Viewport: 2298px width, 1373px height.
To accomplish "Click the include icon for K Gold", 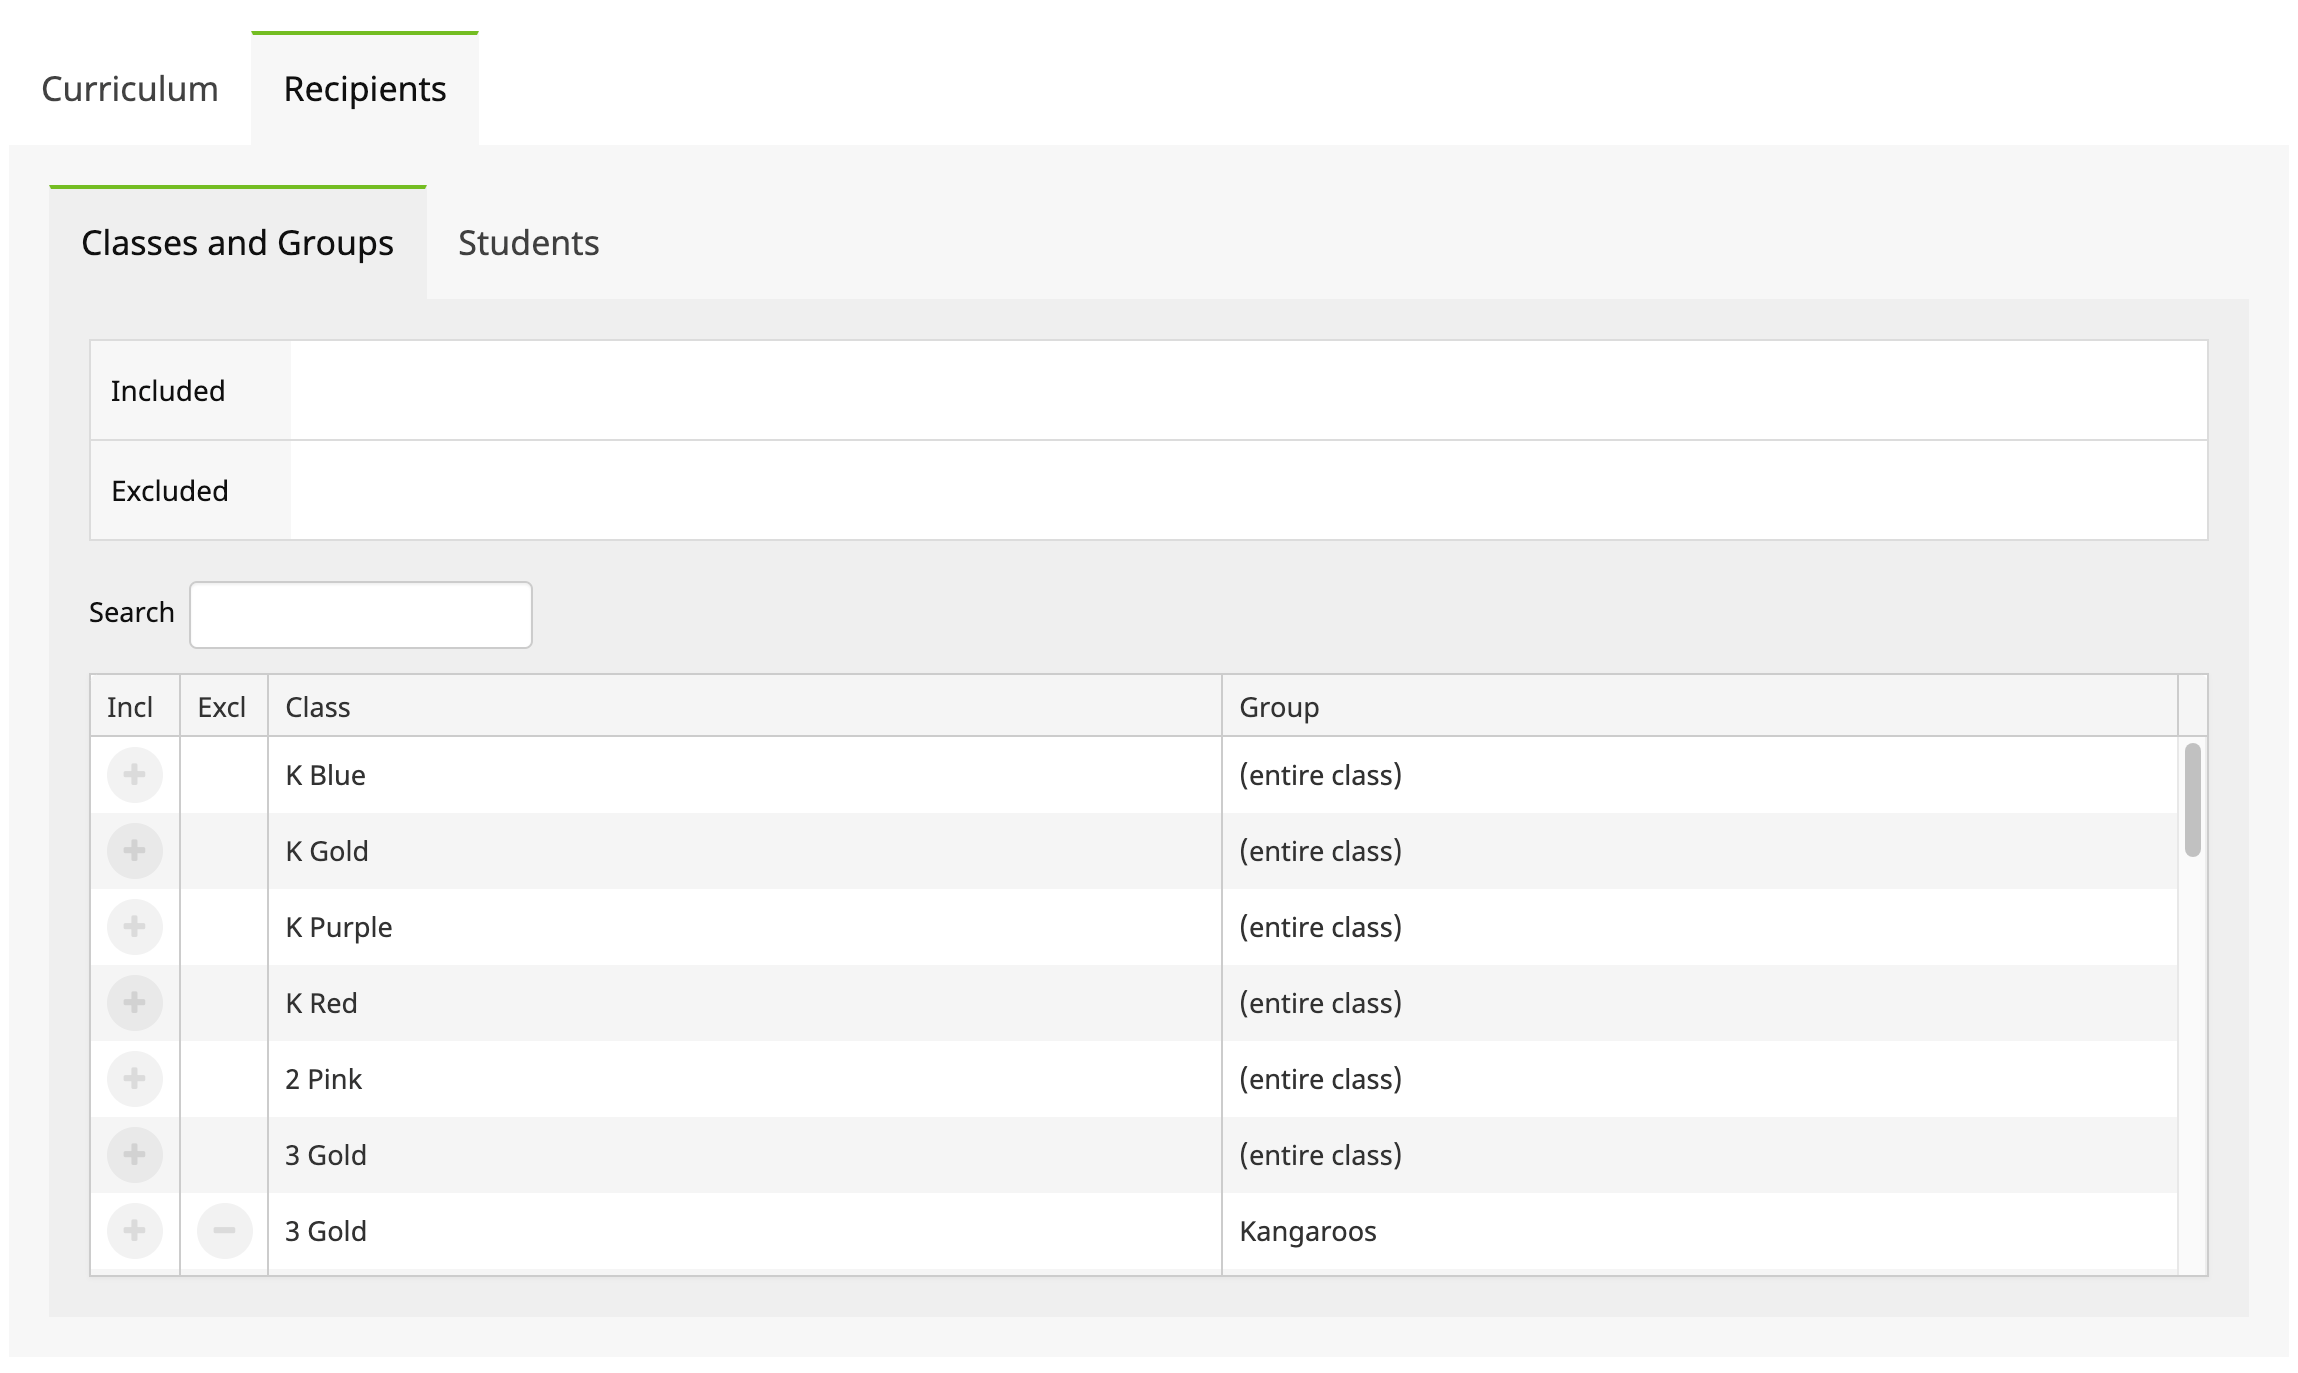I will tap(134, 848).
